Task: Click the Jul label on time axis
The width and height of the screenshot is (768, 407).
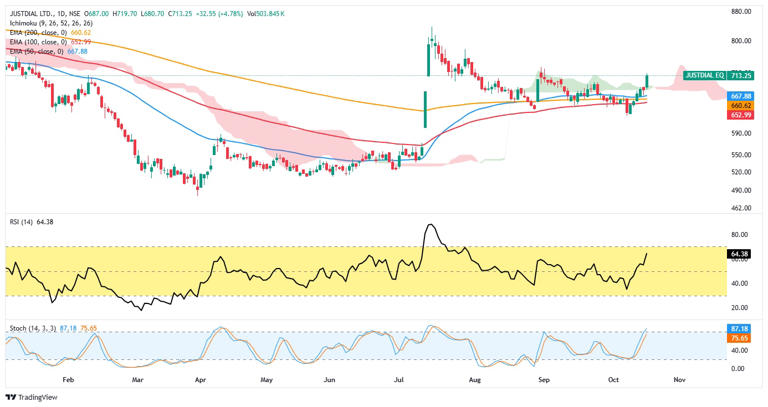Action: 399,380
